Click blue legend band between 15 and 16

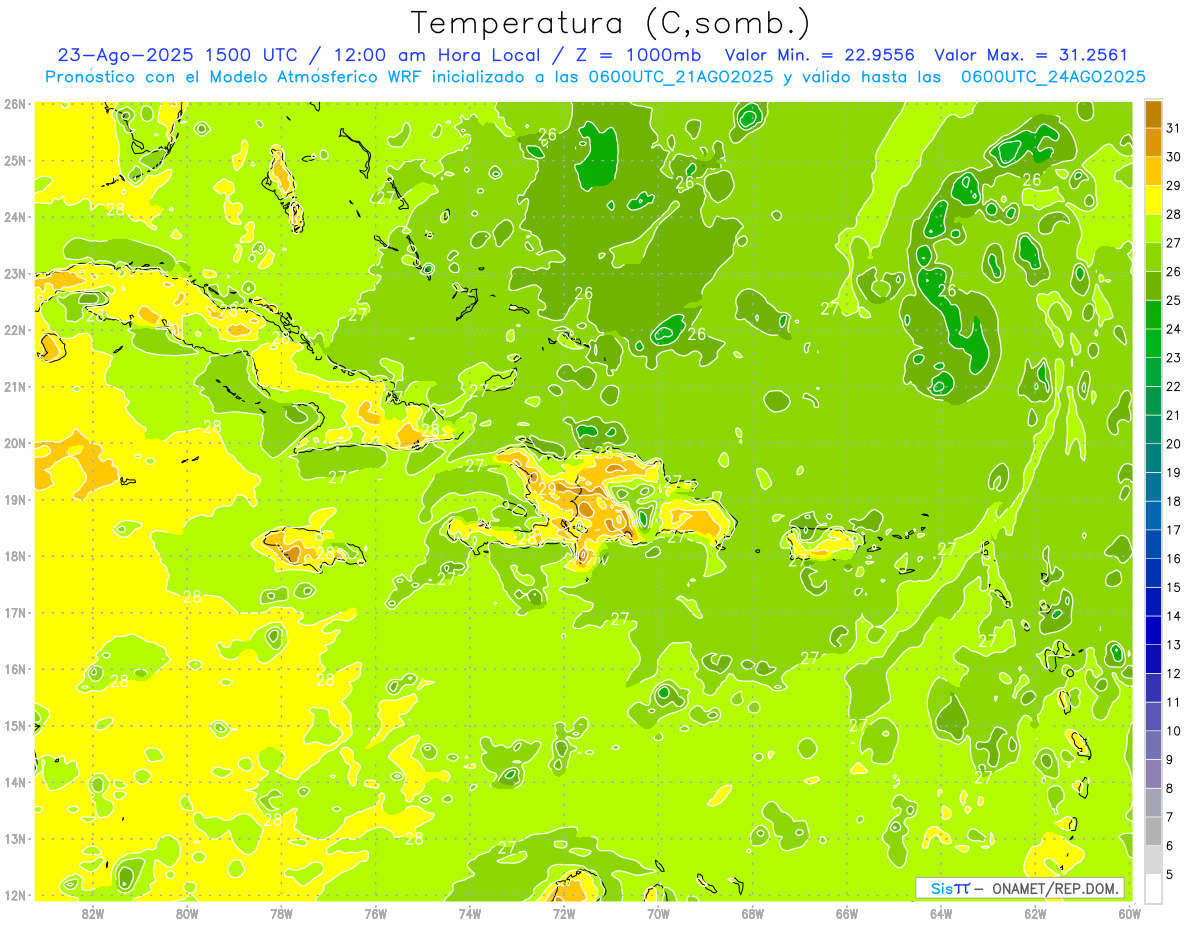[1153, 573]
